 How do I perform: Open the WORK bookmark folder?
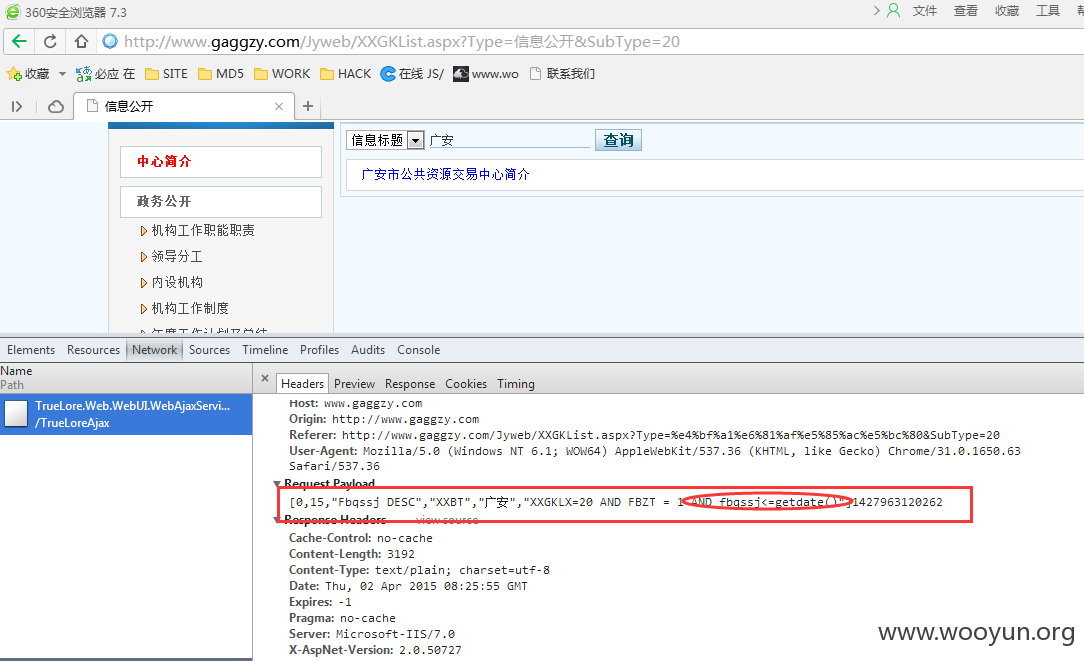pyautogui.click(x=282, y=73)
